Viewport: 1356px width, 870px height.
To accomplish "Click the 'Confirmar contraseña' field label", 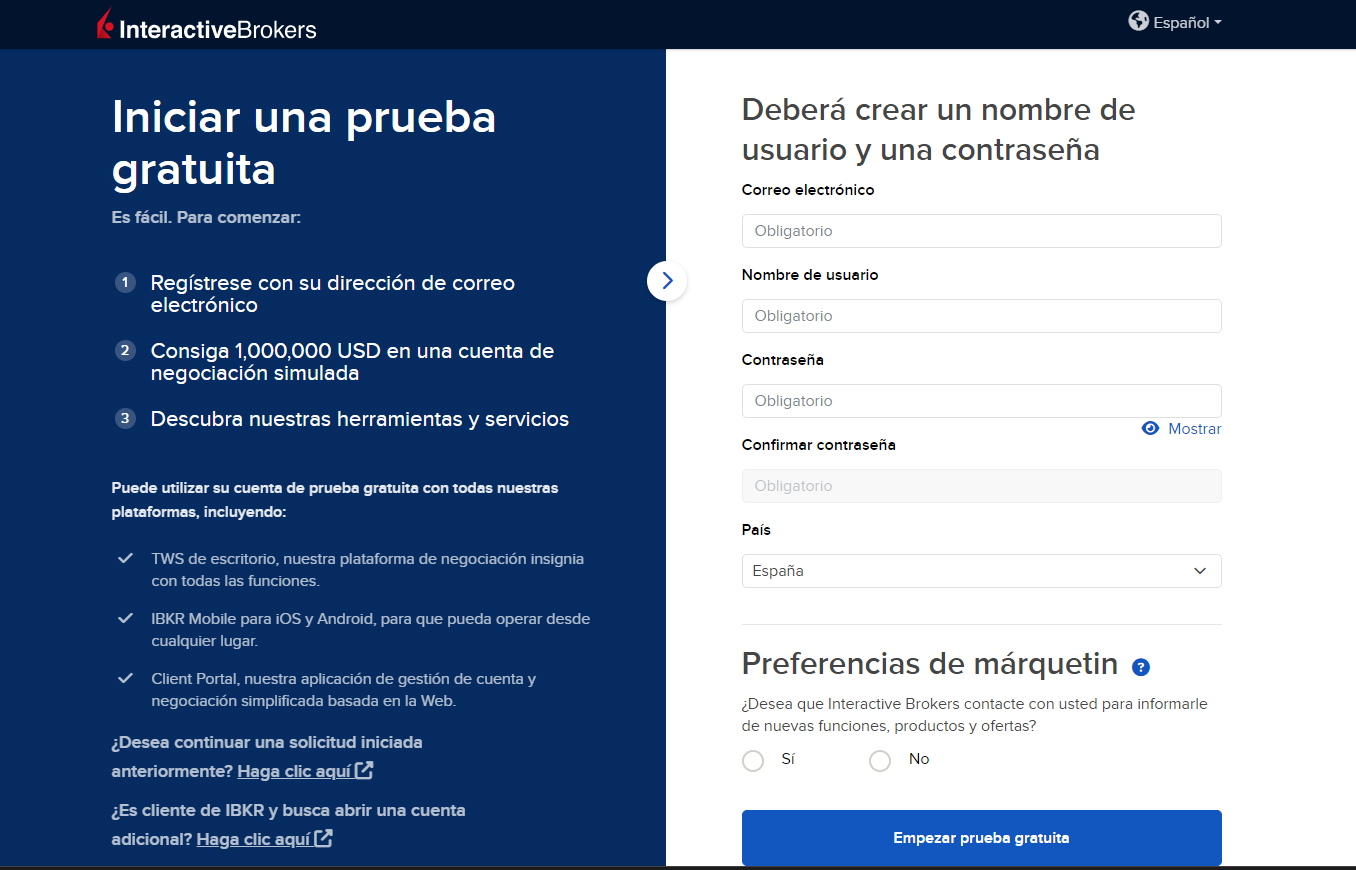I will click(819, 445).
